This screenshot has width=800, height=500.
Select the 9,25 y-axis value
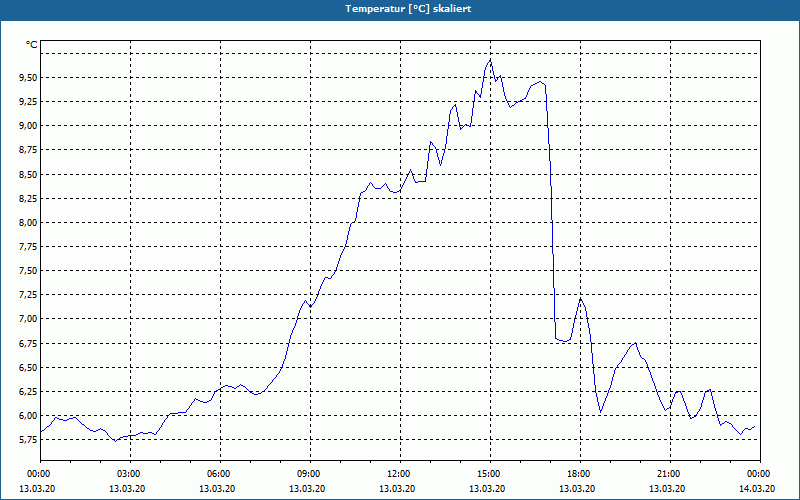pyautogui.click(x=29, y=102)
